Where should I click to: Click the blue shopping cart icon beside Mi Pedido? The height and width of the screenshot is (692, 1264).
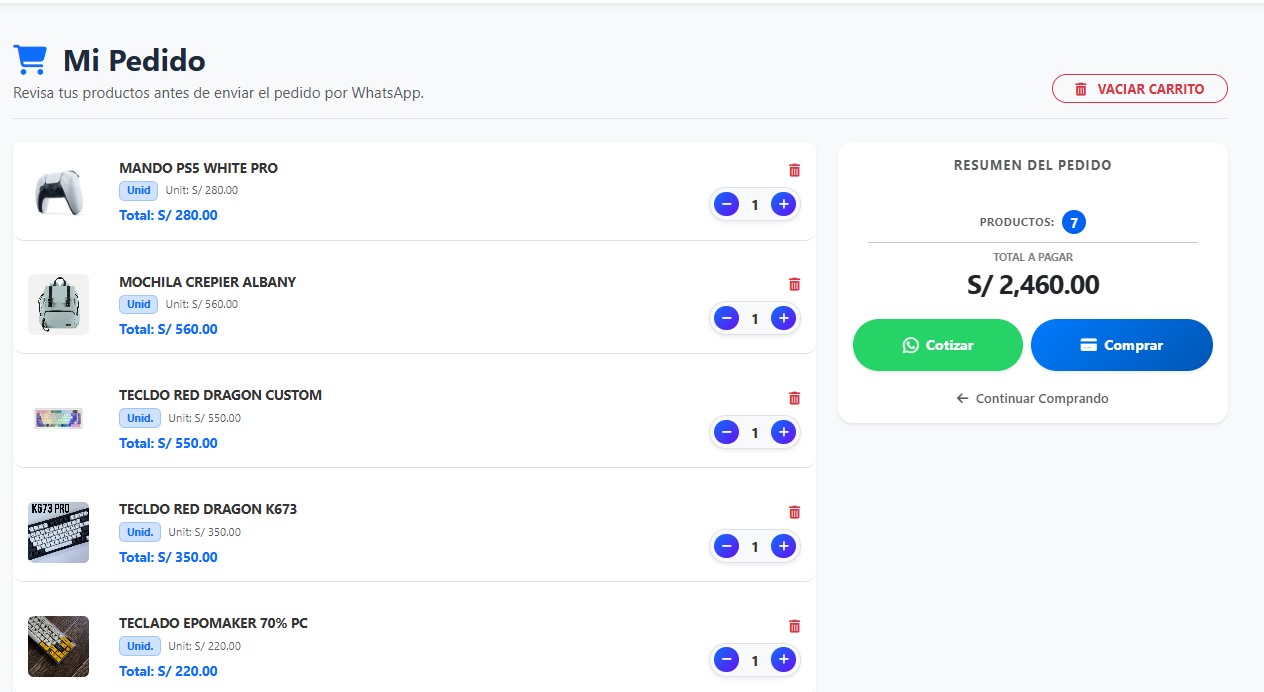[30, 60]
